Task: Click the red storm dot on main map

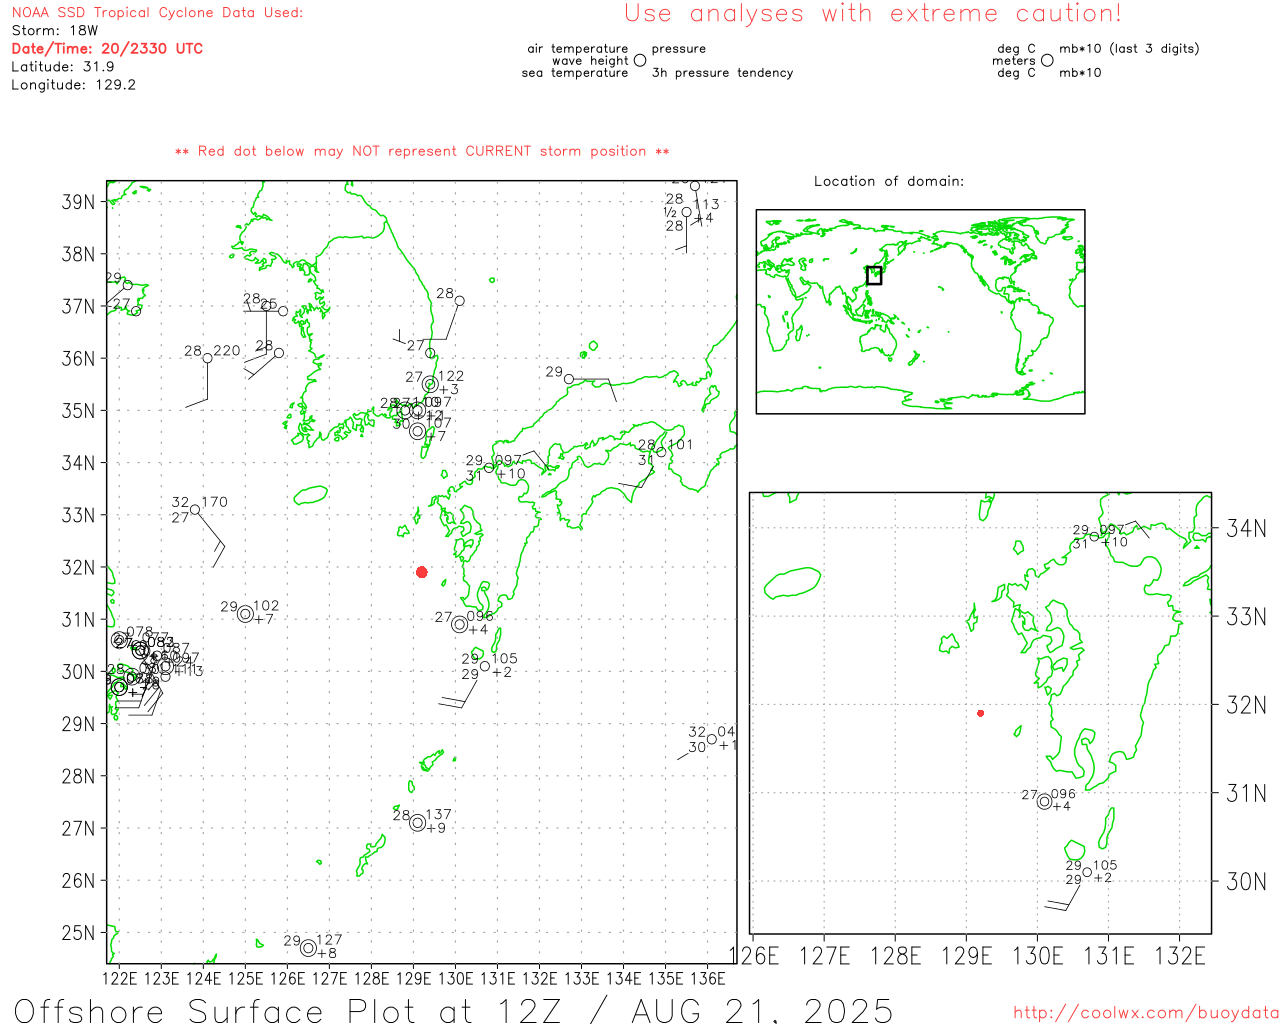Action: click(422, 572)
